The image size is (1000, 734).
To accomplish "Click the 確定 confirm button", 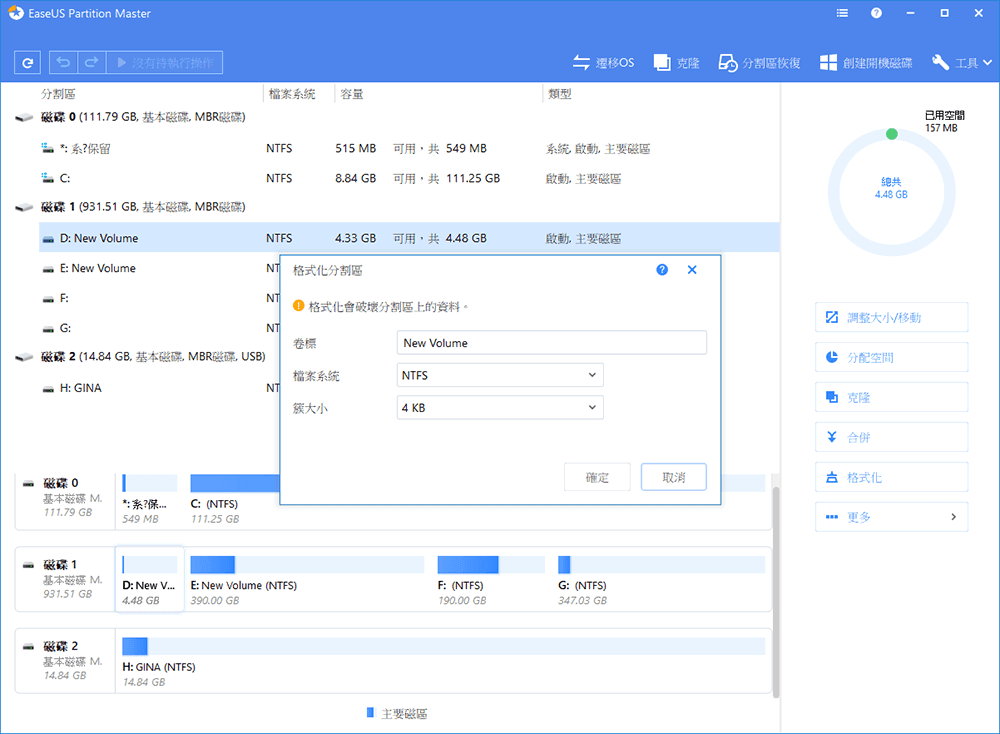I will point(597,477).
